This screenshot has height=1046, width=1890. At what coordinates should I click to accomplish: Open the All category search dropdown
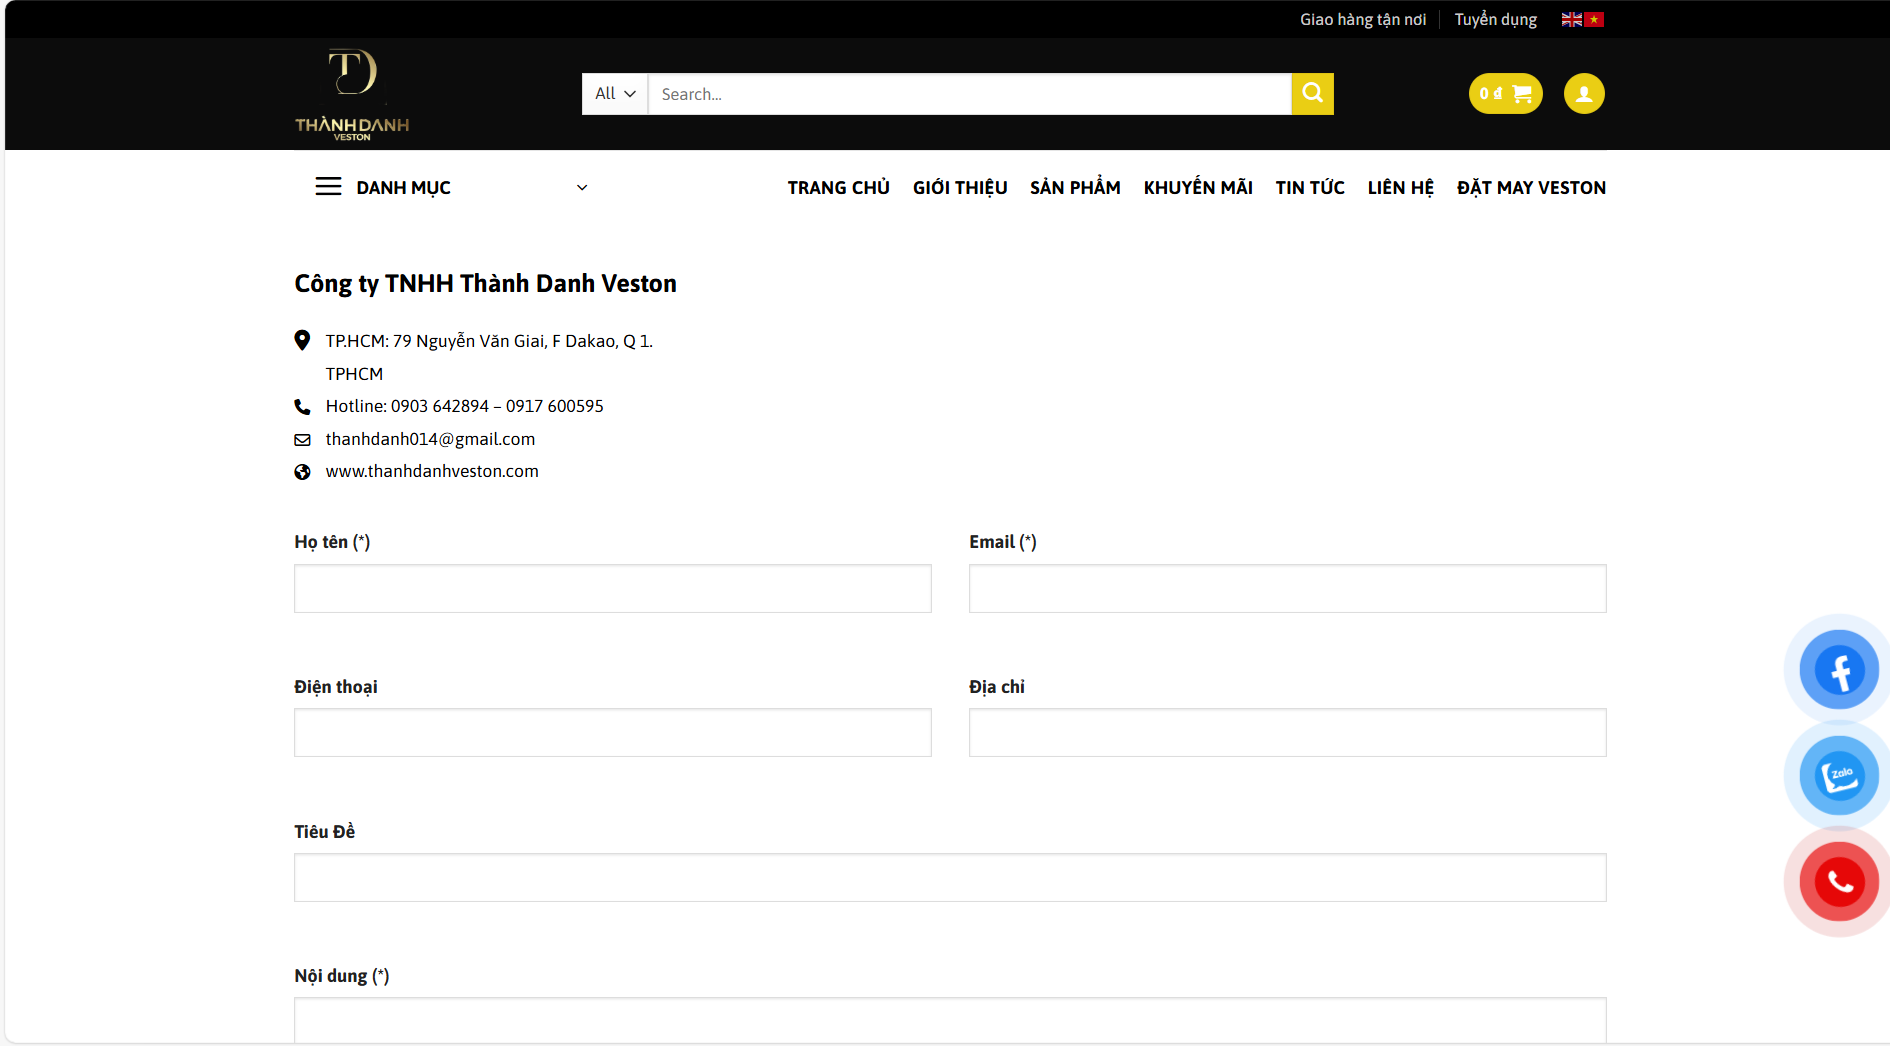(615, 94)
